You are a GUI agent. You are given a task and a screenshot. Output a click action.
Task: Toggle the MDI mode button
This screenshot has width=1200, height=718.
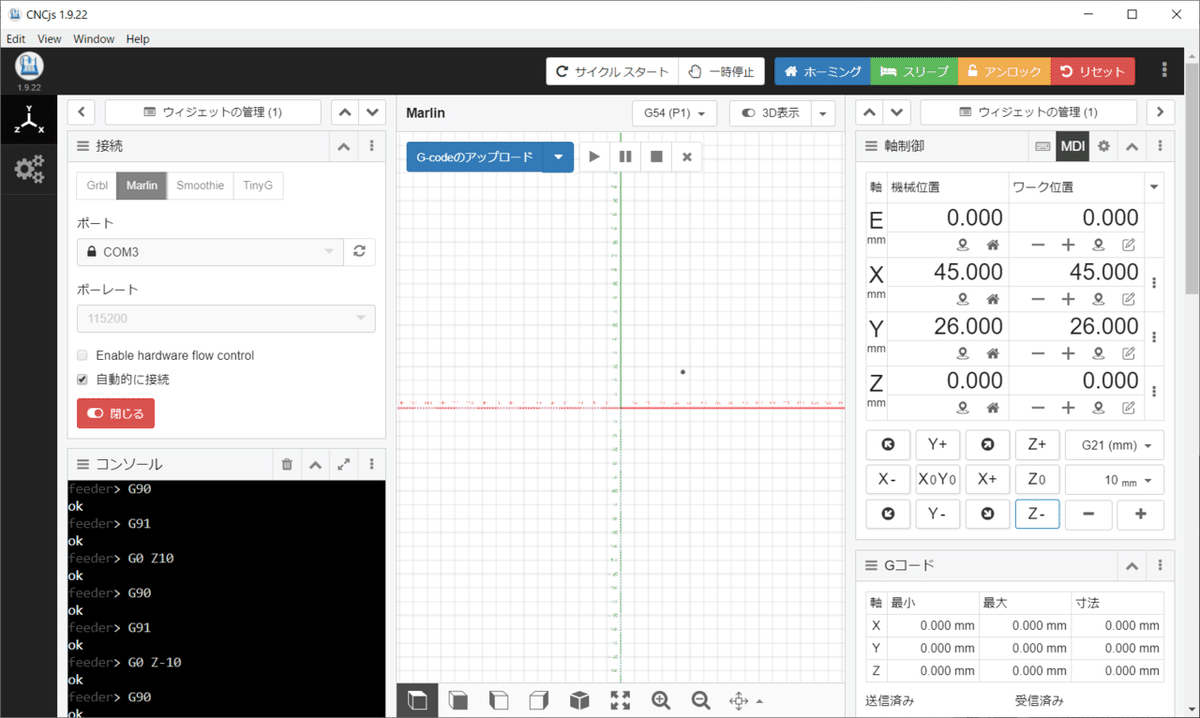(x=1073, y=146)
